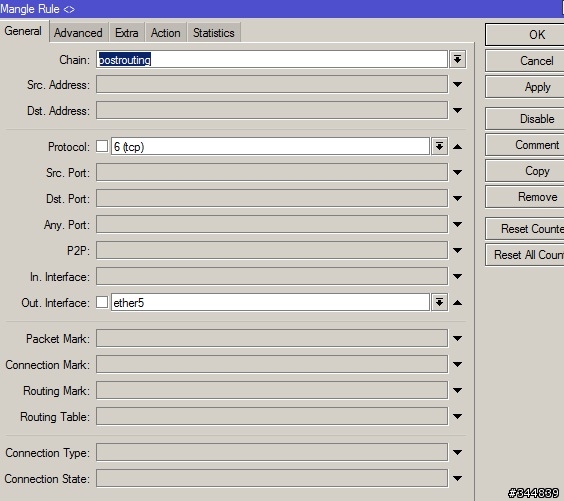Reset Counters for this rule
Screen dimensions: 564x501
pyautogui.click(x=525, y=228)
